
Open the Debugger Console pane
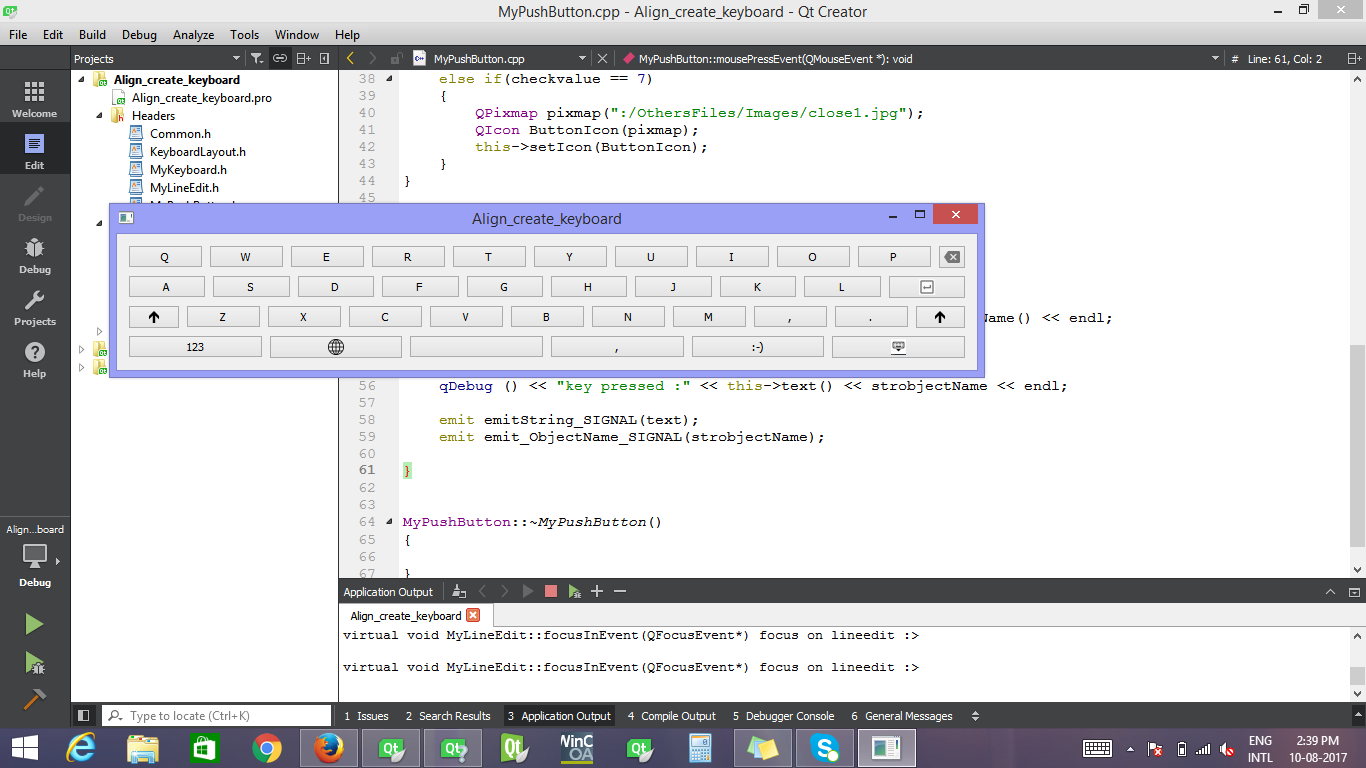[x=783, y=716]
